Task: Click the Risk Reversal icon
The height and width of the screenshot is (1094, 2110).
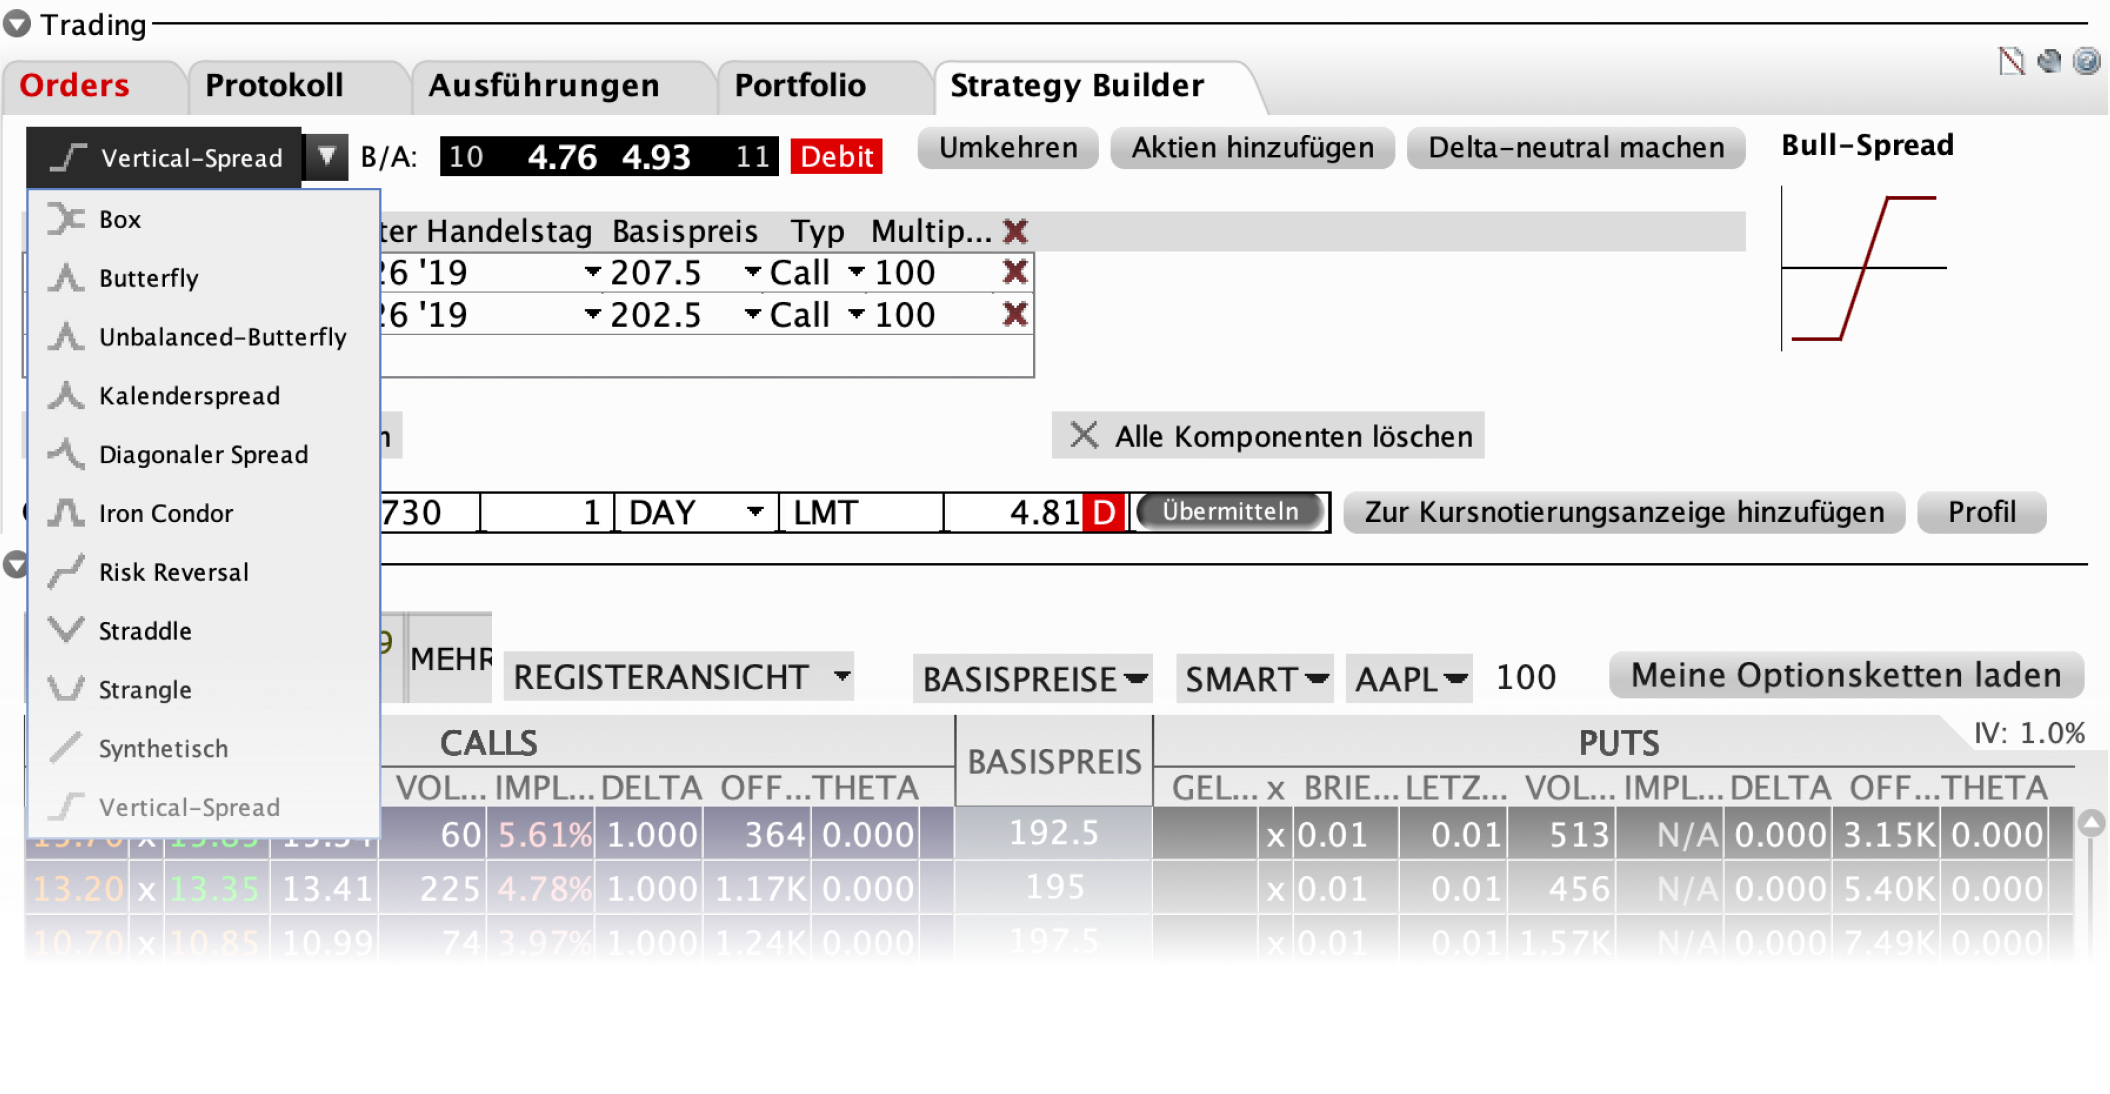Action: click(66, 572)
